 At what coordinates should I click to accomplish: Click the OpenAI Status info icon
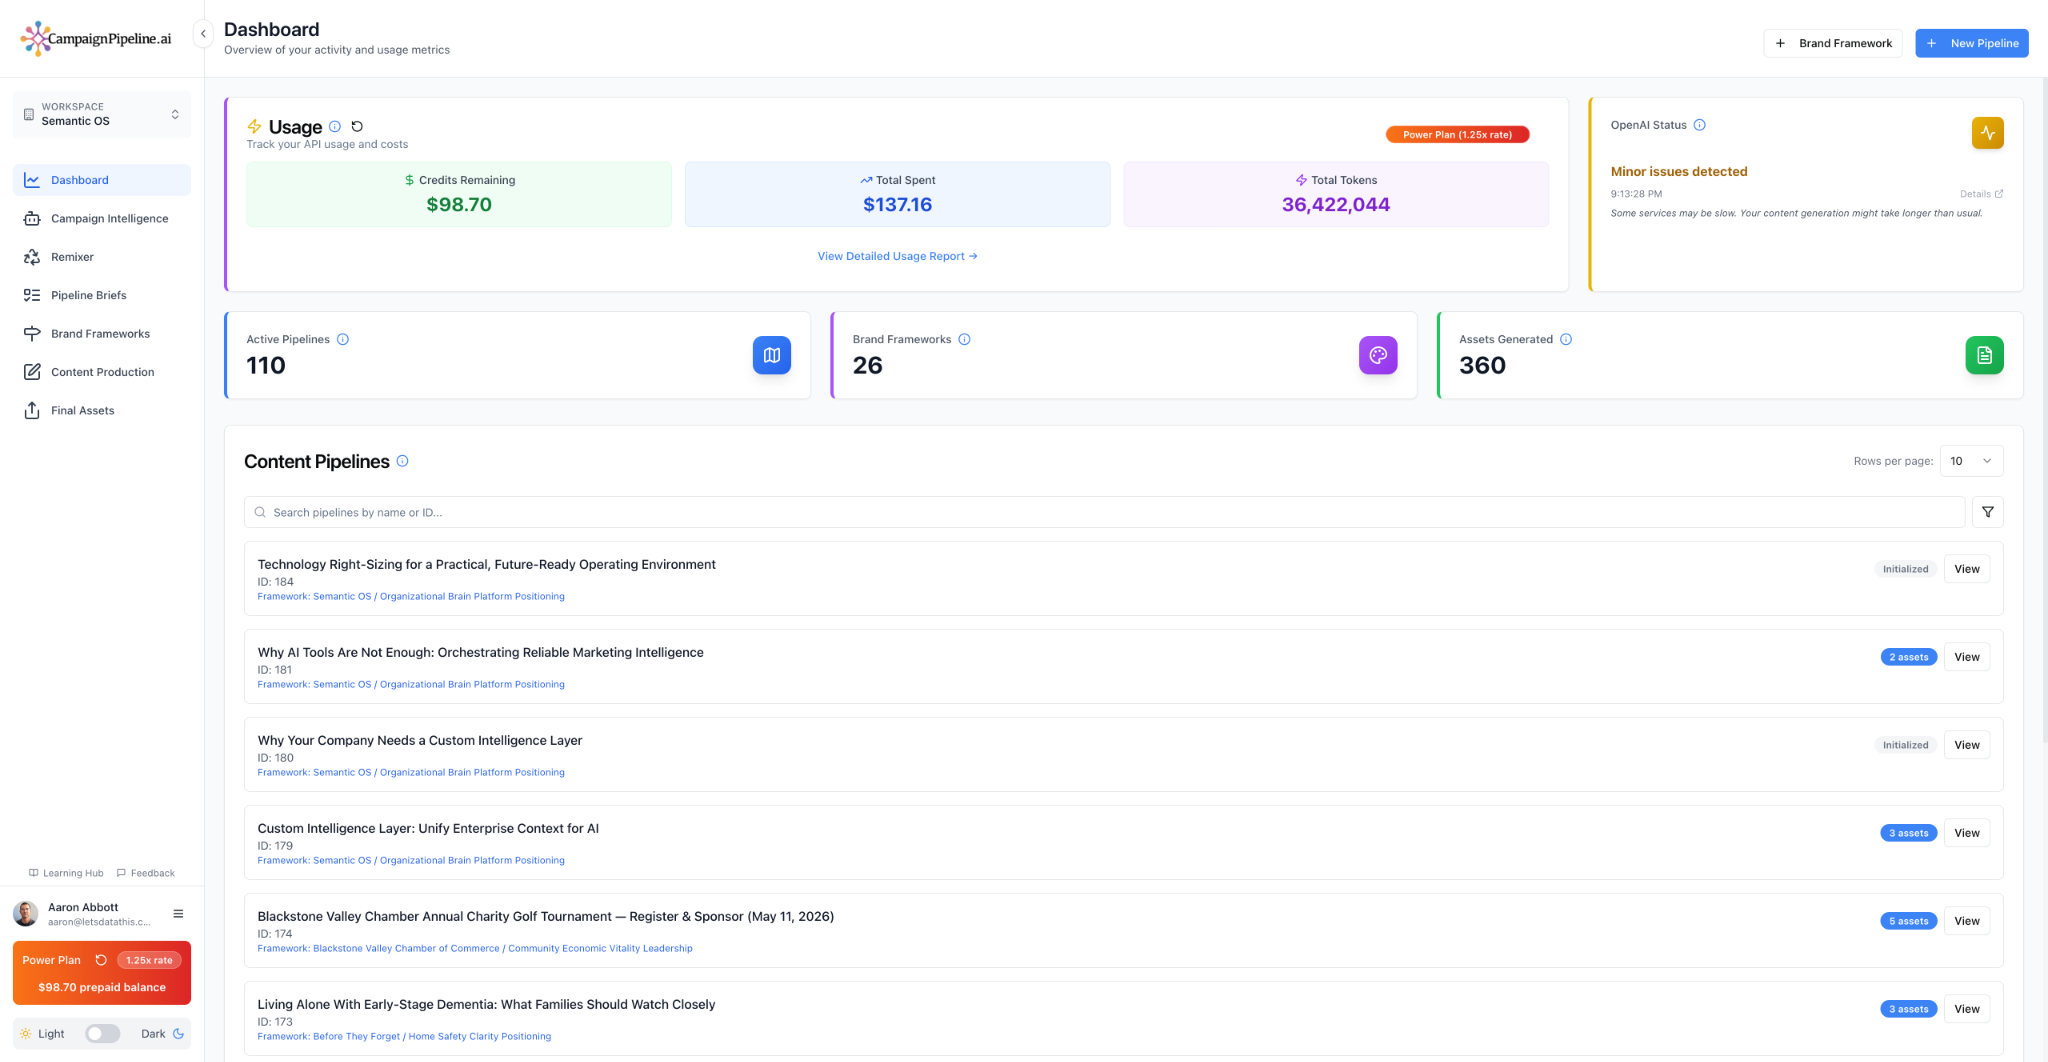click(1700, 125)
